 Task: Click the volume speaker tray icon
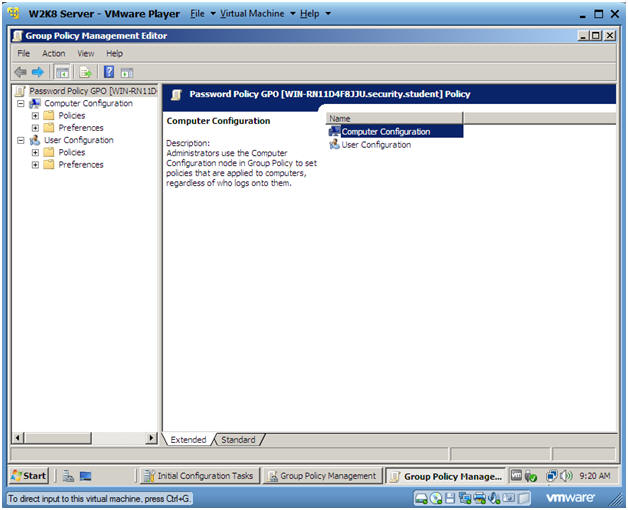tap(566, 476)
